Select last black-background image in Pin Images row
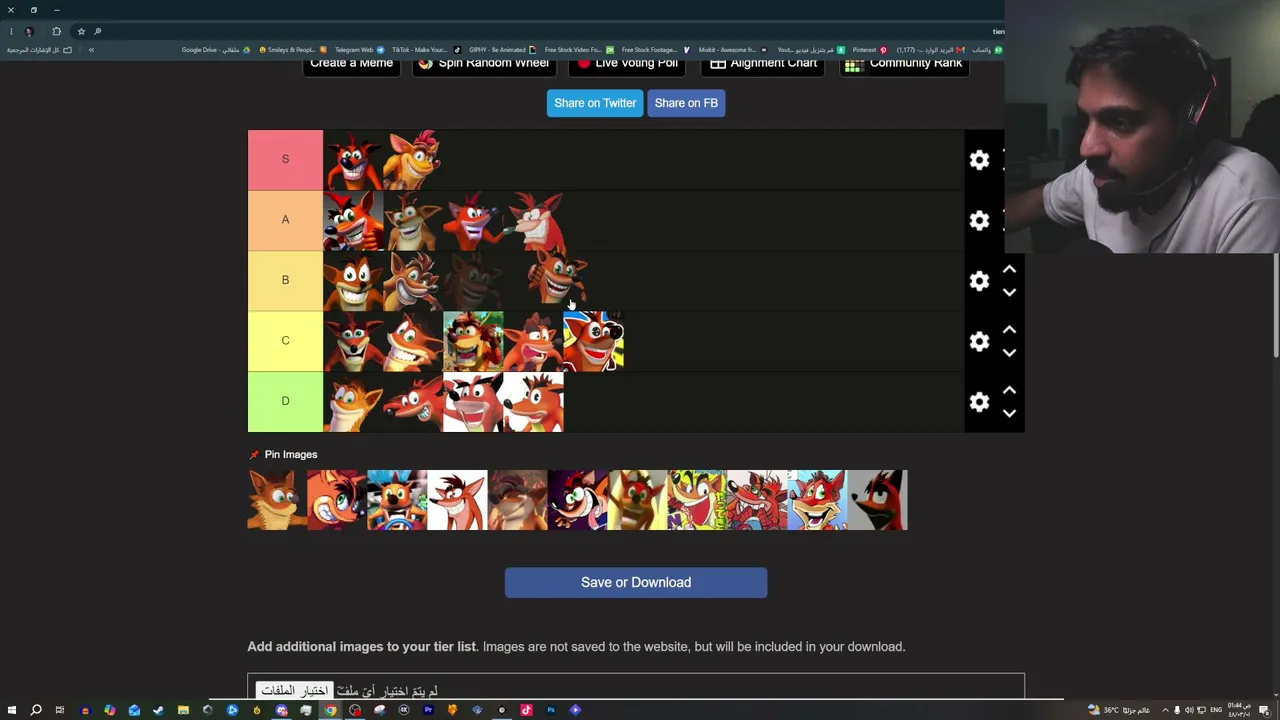The height and width of the screenshot is (720, 1280). click(x=877, y=500)
